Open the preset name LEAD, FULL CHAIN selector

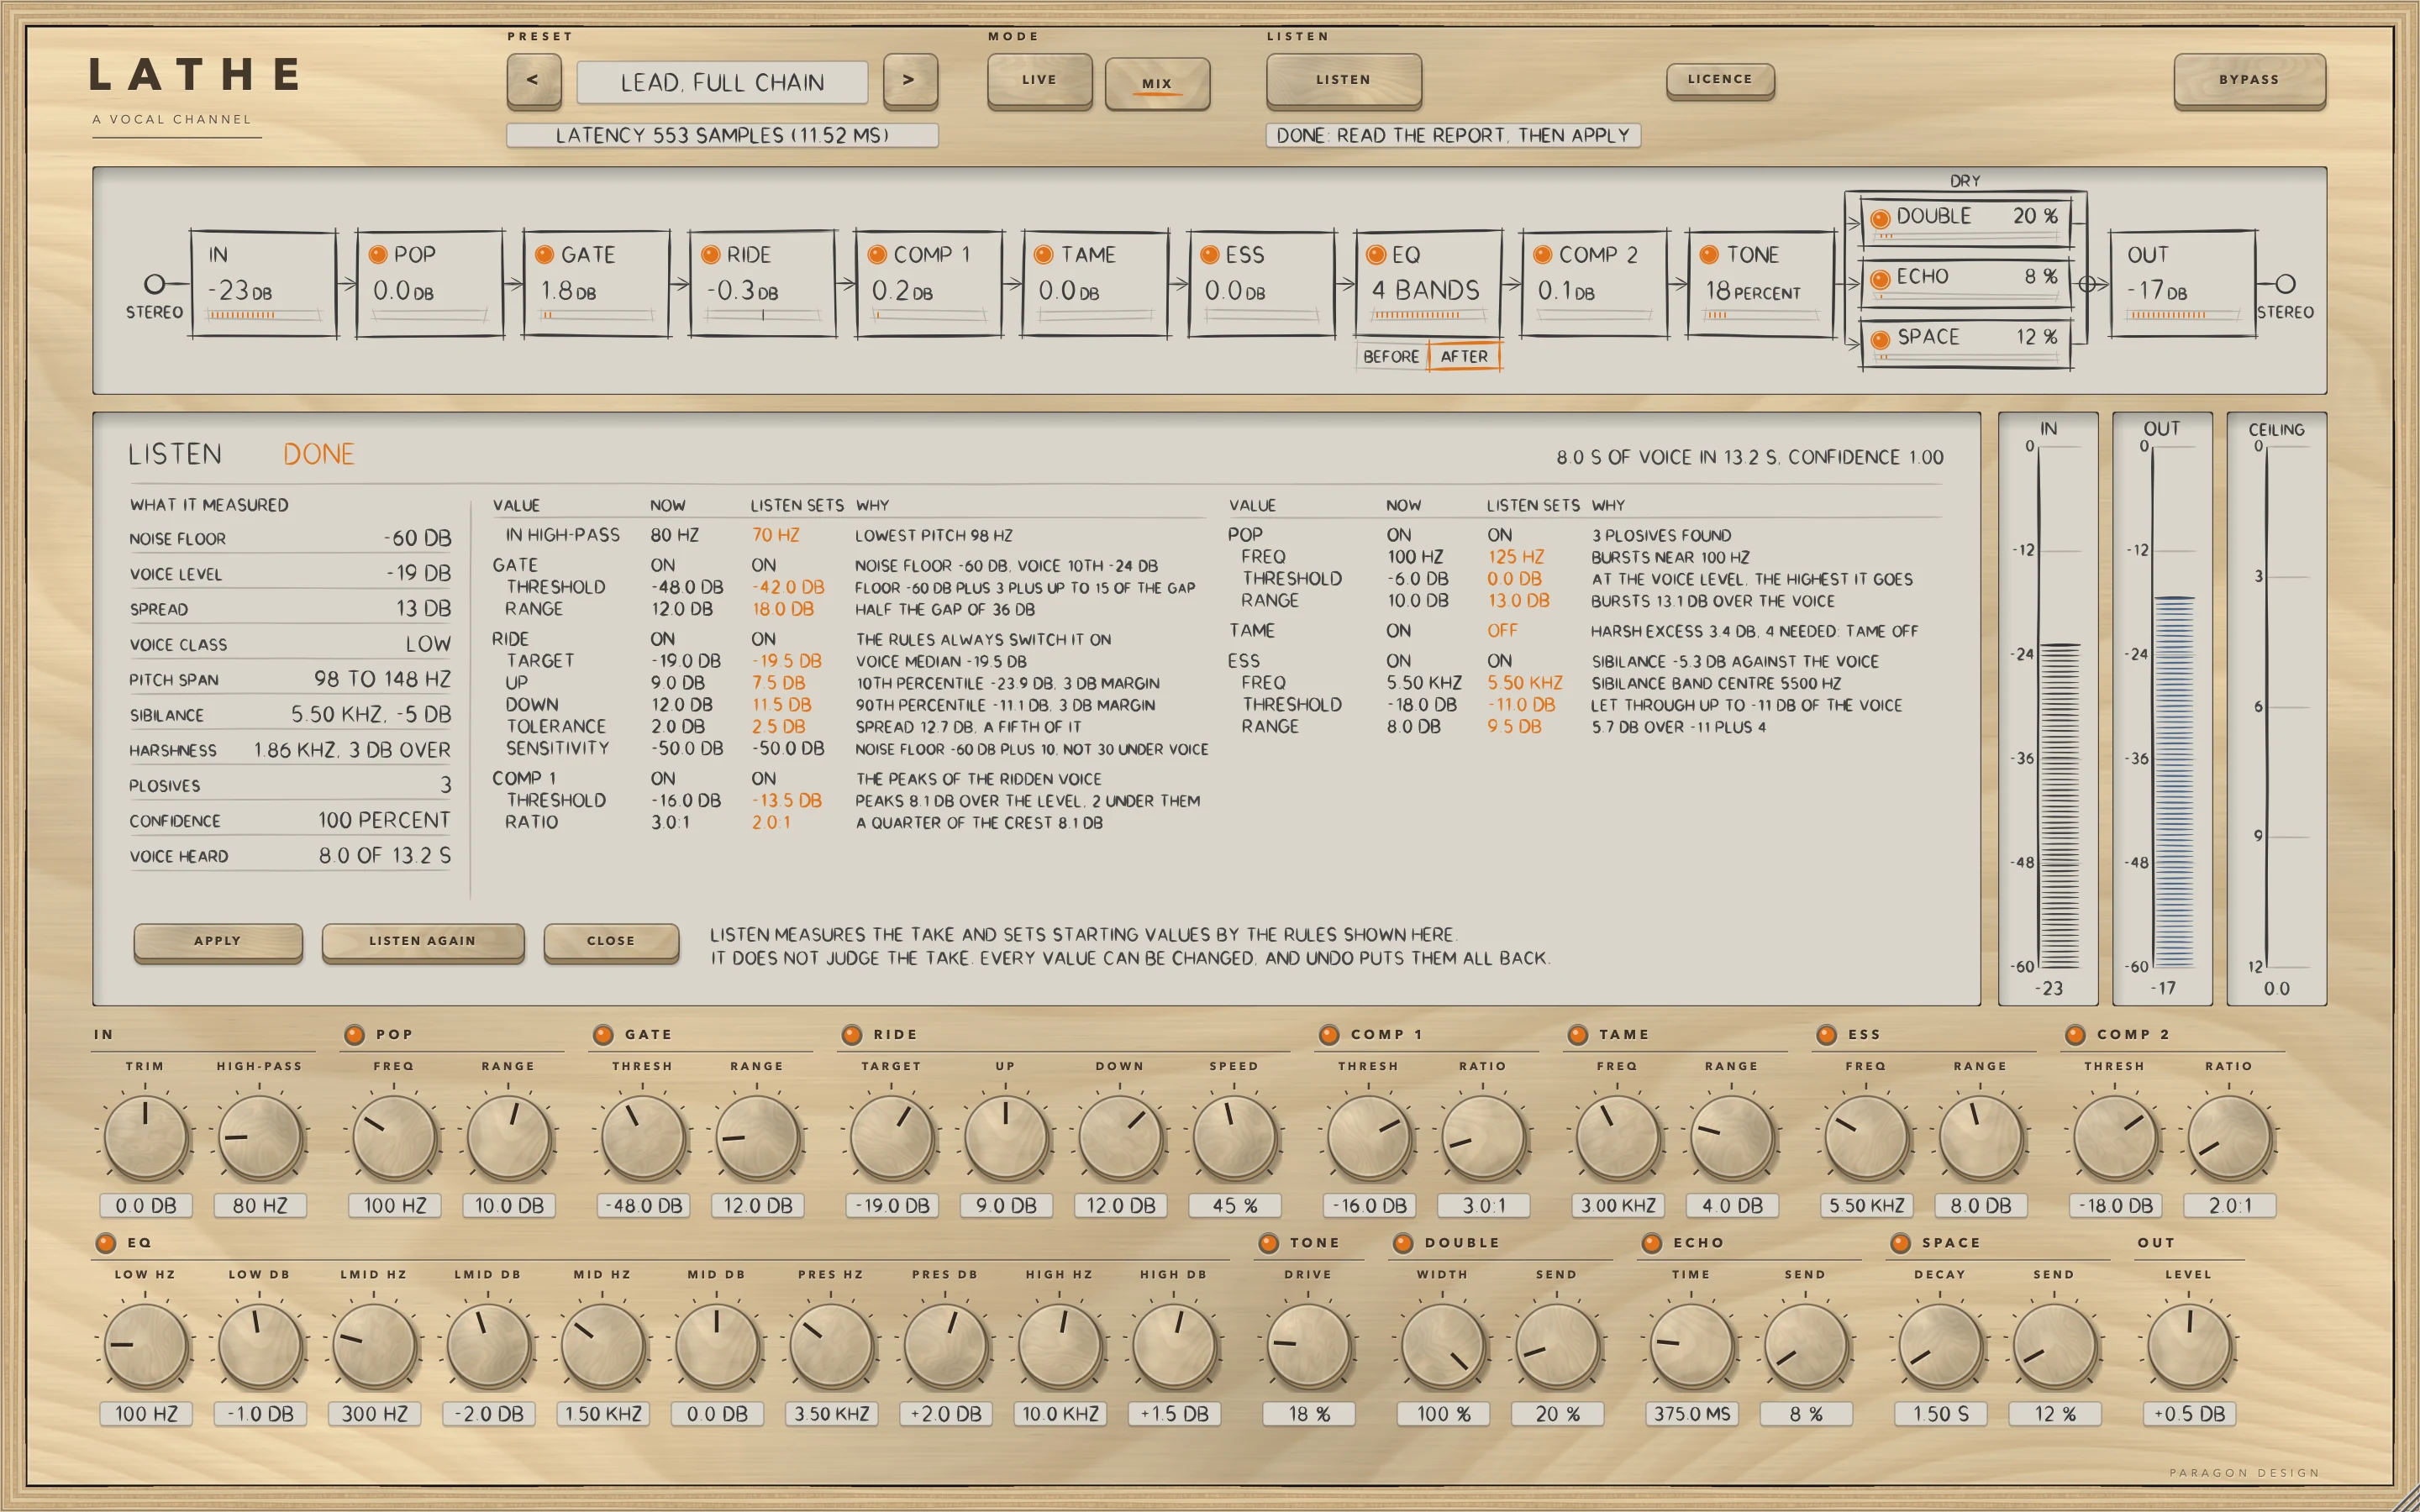tap(722, 82)
